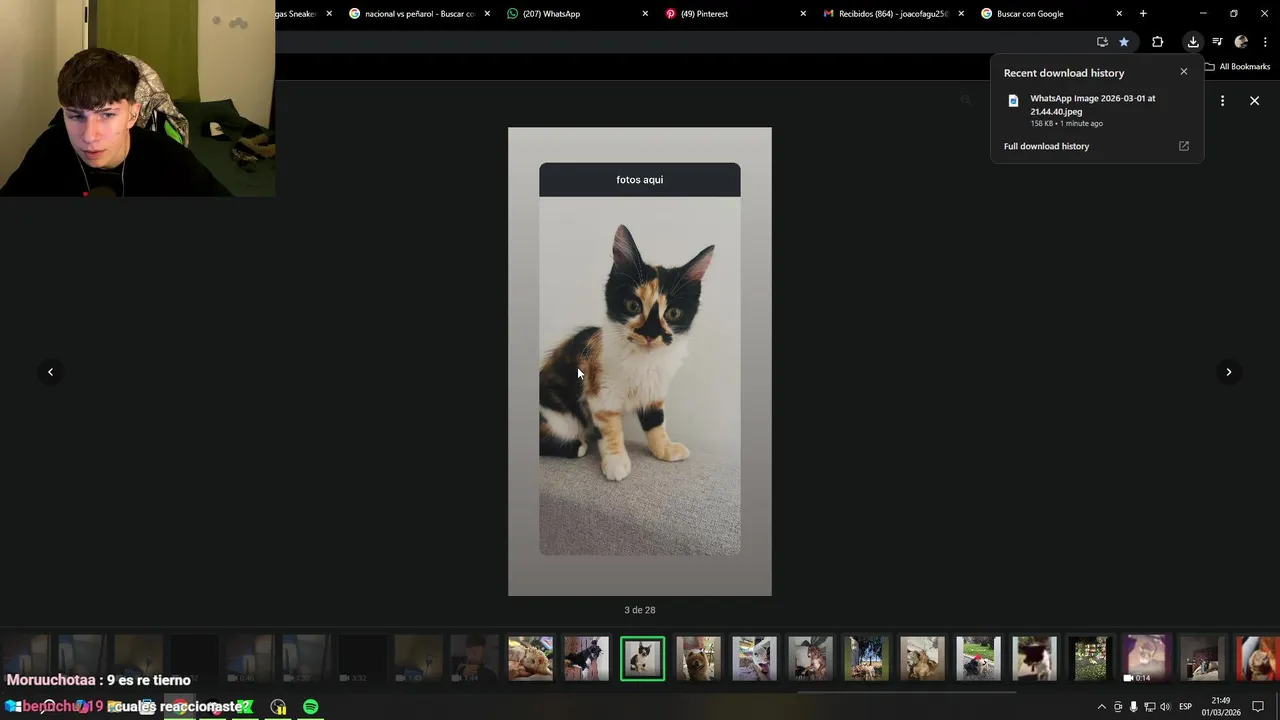Click the Pinterest tab favicon

671,14
